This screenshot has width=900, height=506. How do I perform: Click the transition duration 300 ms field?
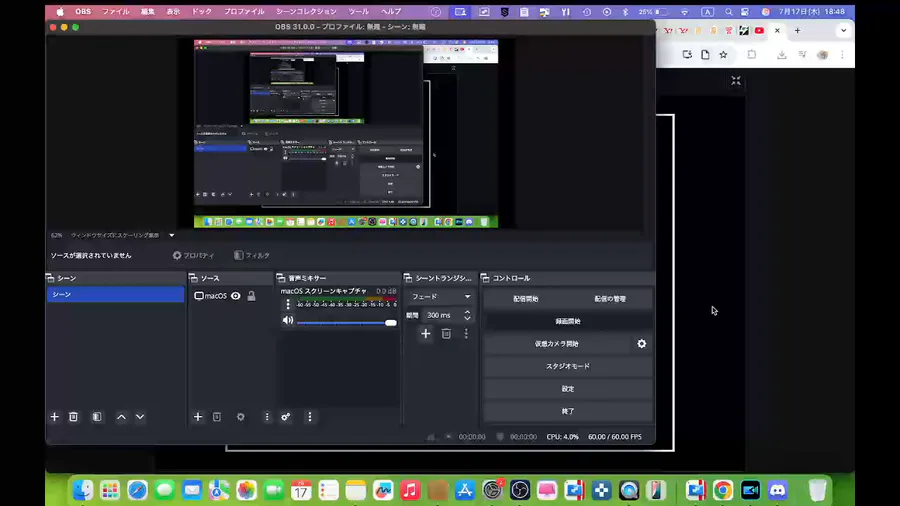click(x=442, y=315)
